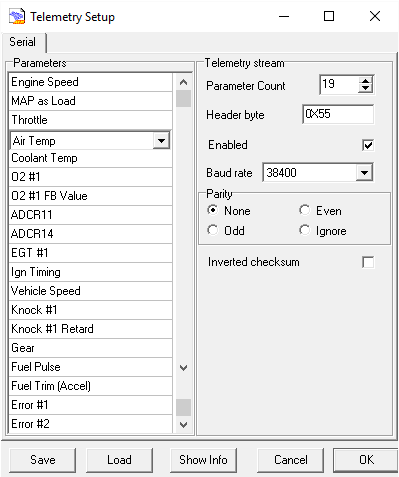Click scroll up arrow in Parameters list
This screenshot has width=399, height=477.
[183, 82]
